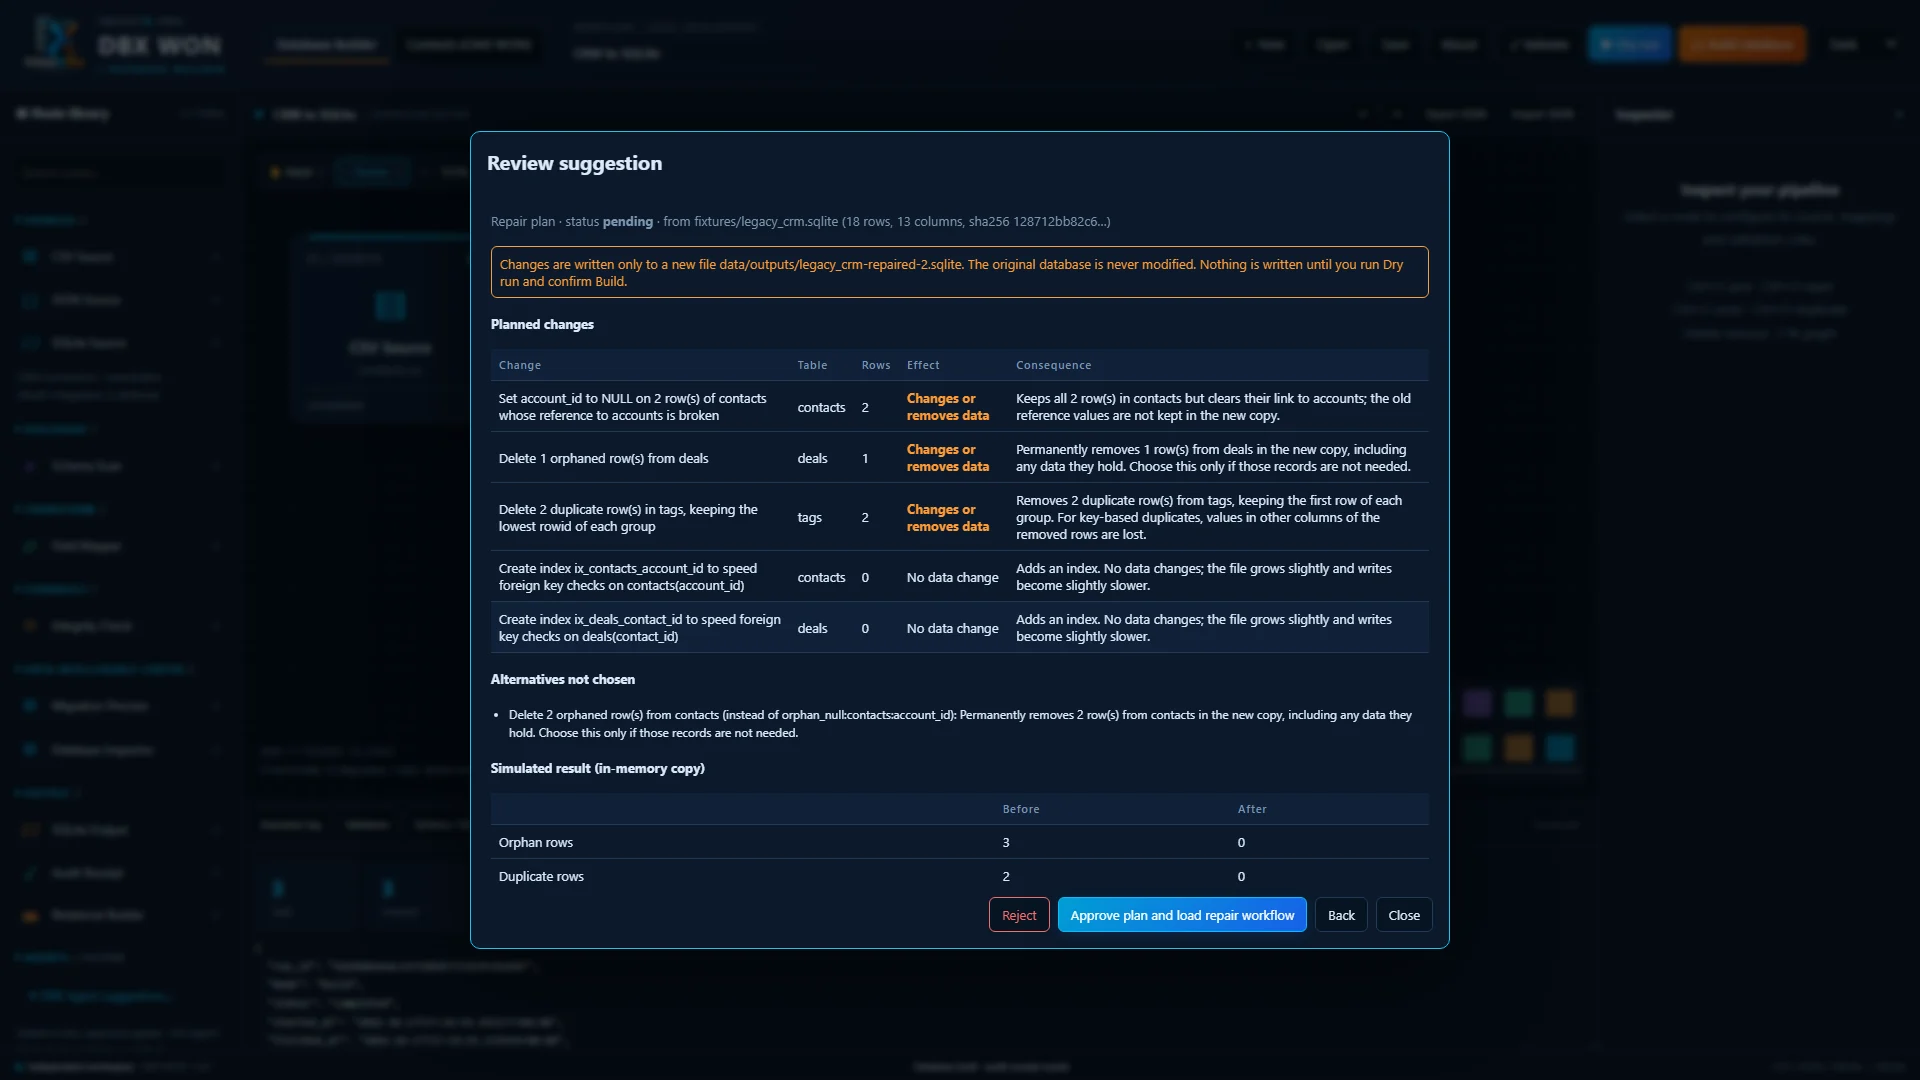Click 'Simulated result (in-memory copy)' heading
Viewport: 1920px width, 1080px height.
click(597, 768)
